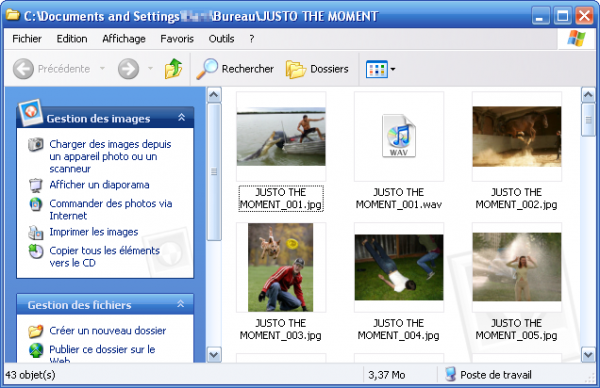The image size is (600, 388).
Task: Click the JUSTO THE MOMENT_004.jpg file name
Action: pyautogui.click(x=399, y=329)
